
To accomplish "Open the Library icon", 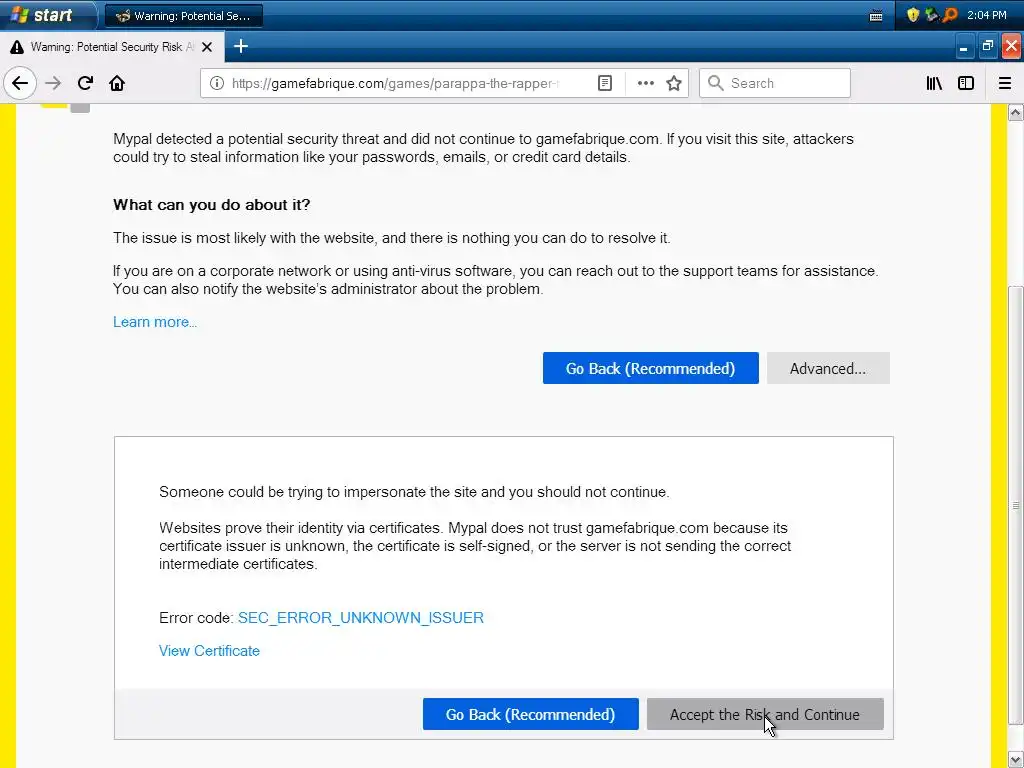I will click(x=934, y=84).
